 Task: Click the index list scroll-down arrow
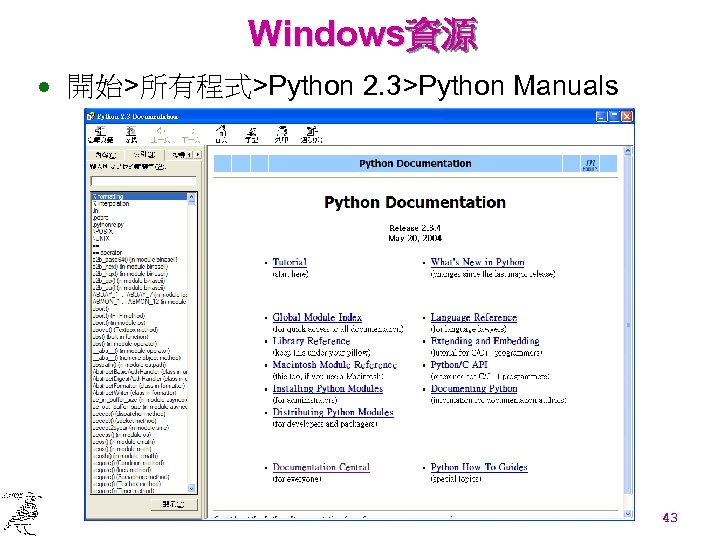tap(191, 488)
